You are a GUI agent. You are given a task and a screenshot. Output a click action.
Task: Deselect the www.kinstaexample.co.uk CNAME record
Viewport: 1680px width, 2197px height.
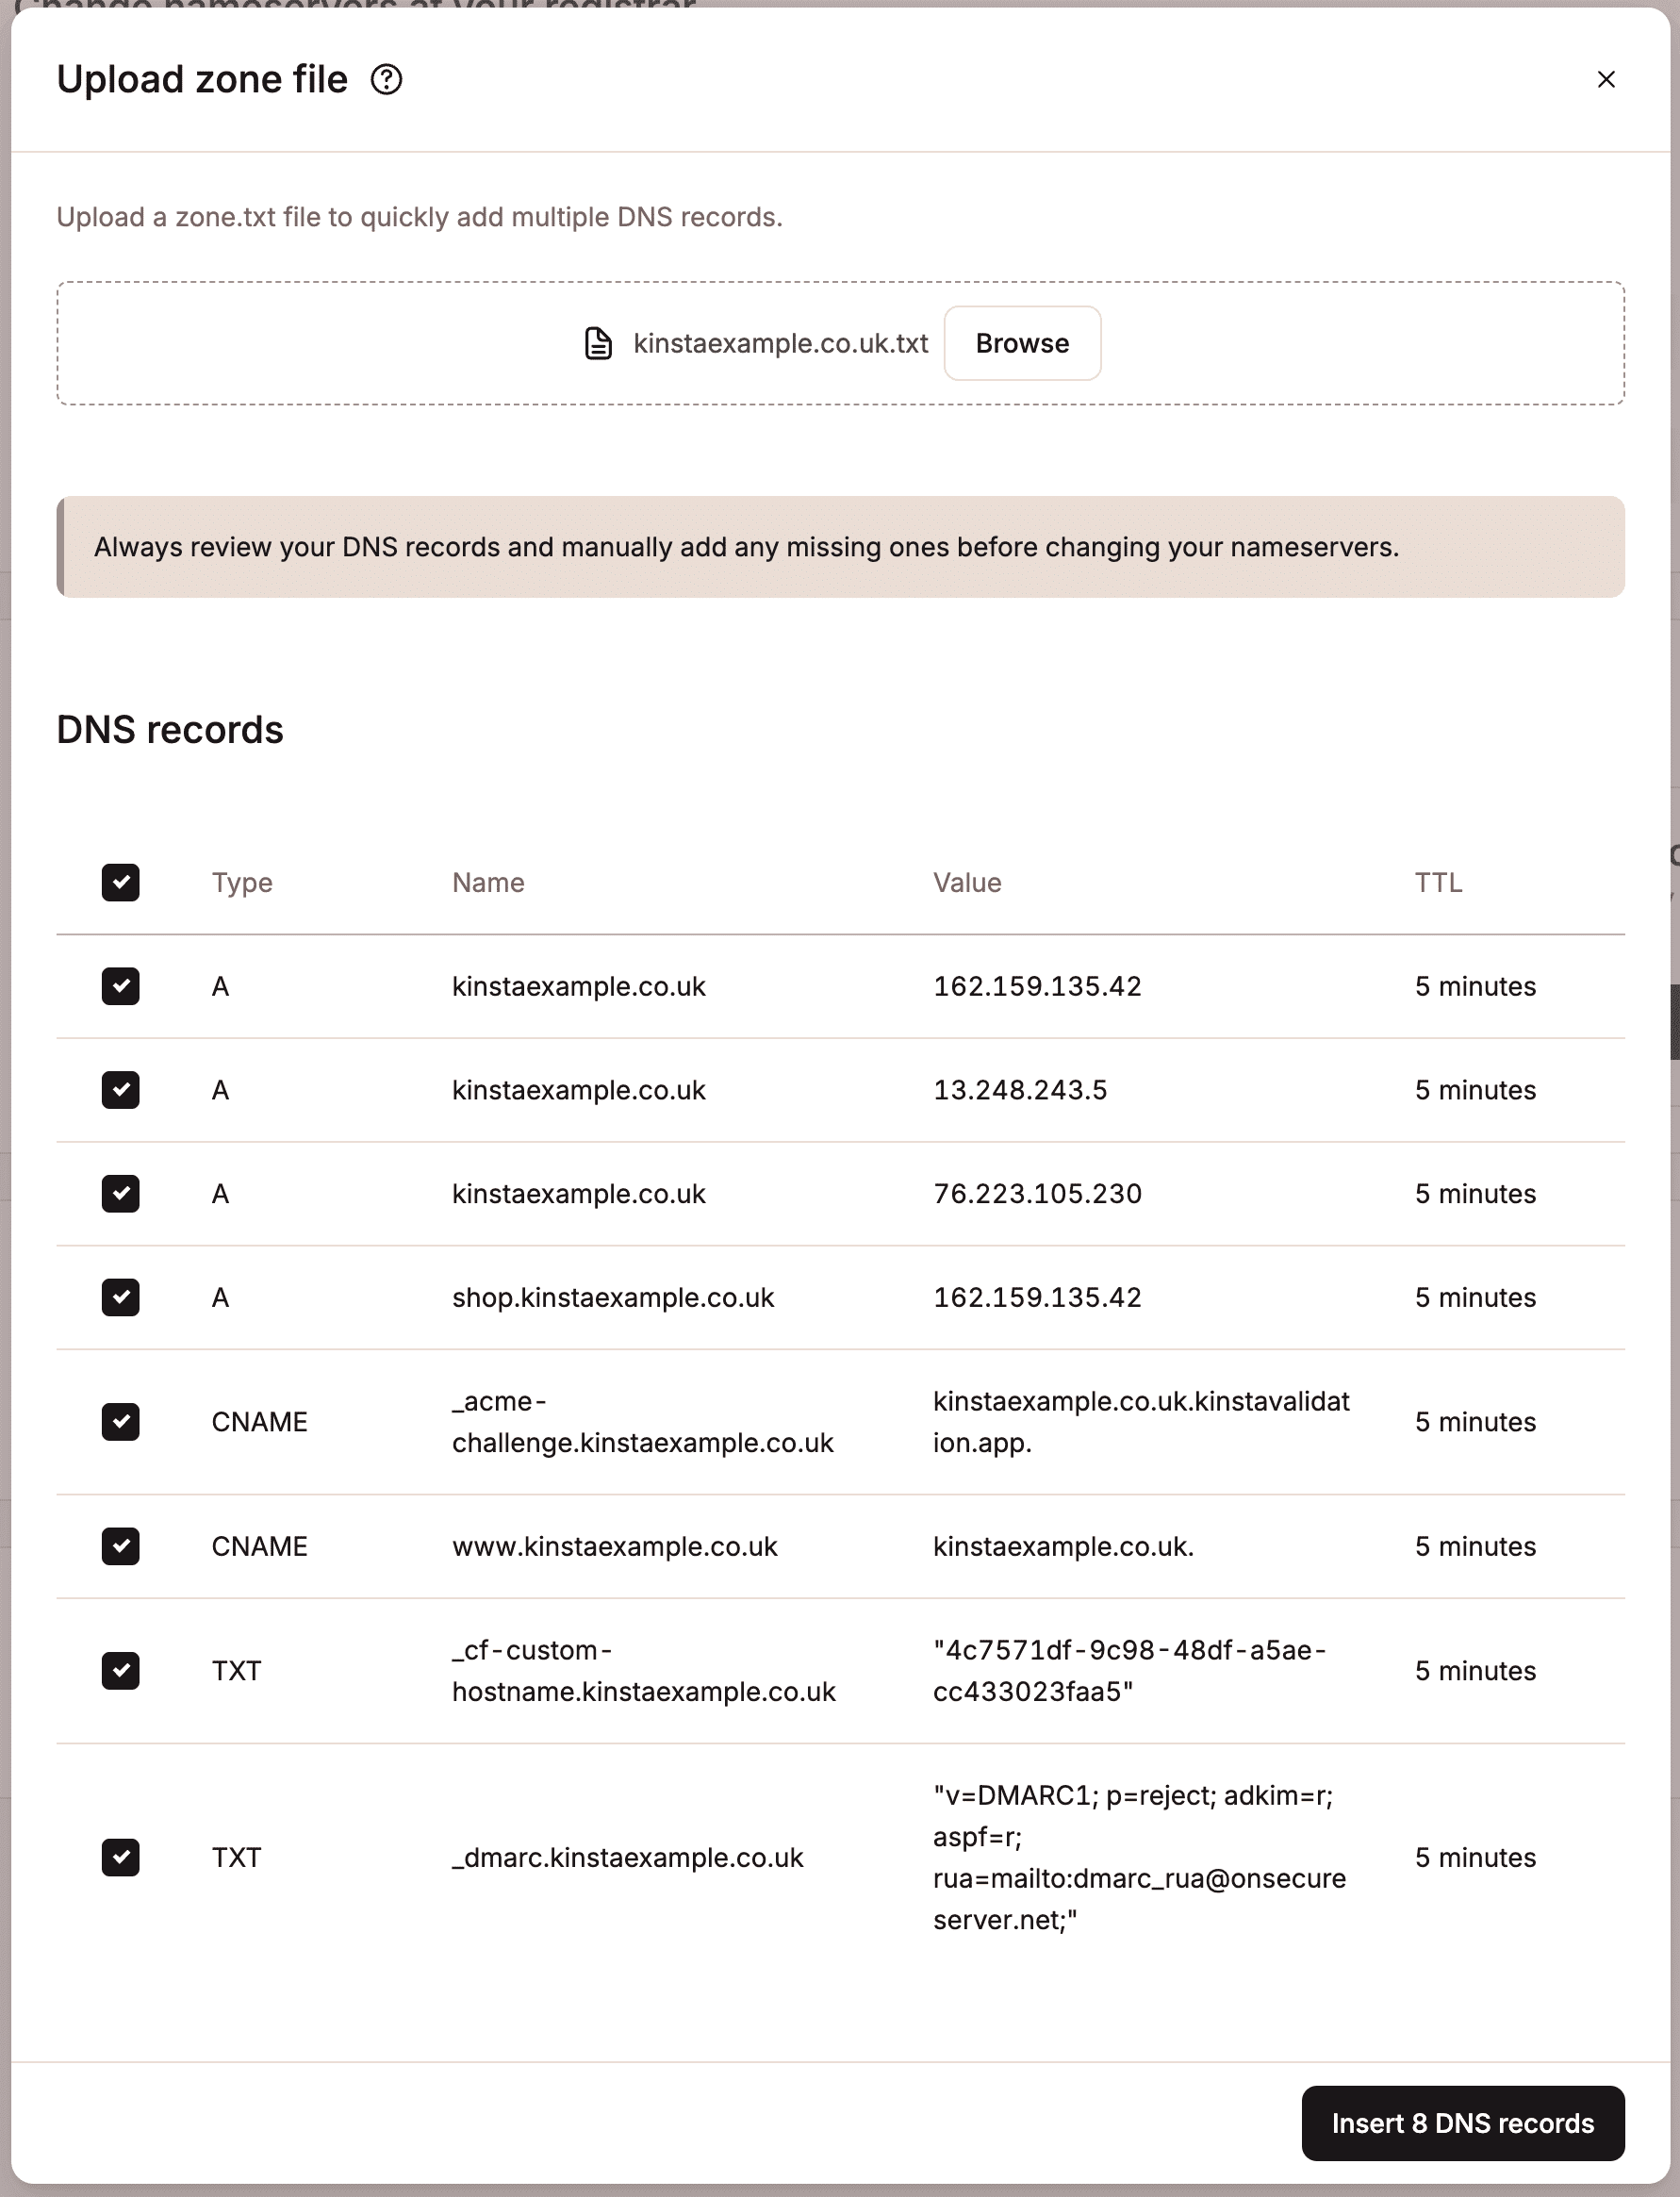click(x=120, y=1546)
